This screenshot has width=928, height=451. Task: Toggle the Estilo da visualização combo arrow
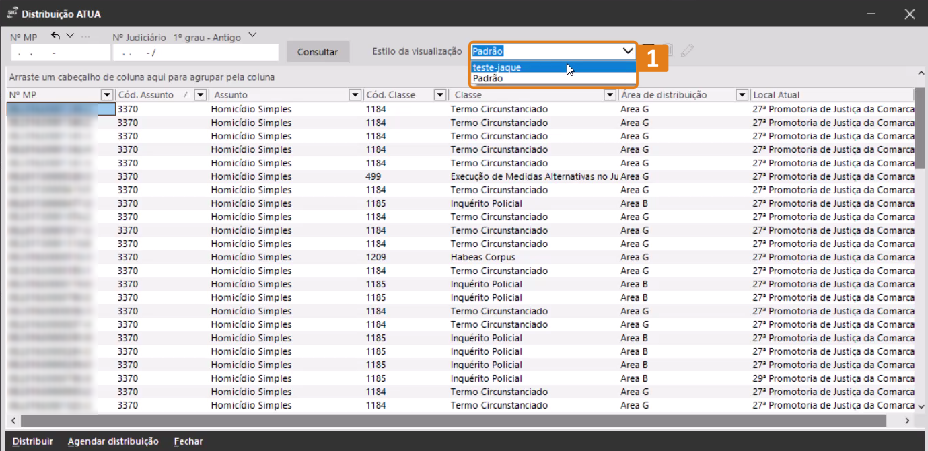pyautogui.click(x=627, y=51)
